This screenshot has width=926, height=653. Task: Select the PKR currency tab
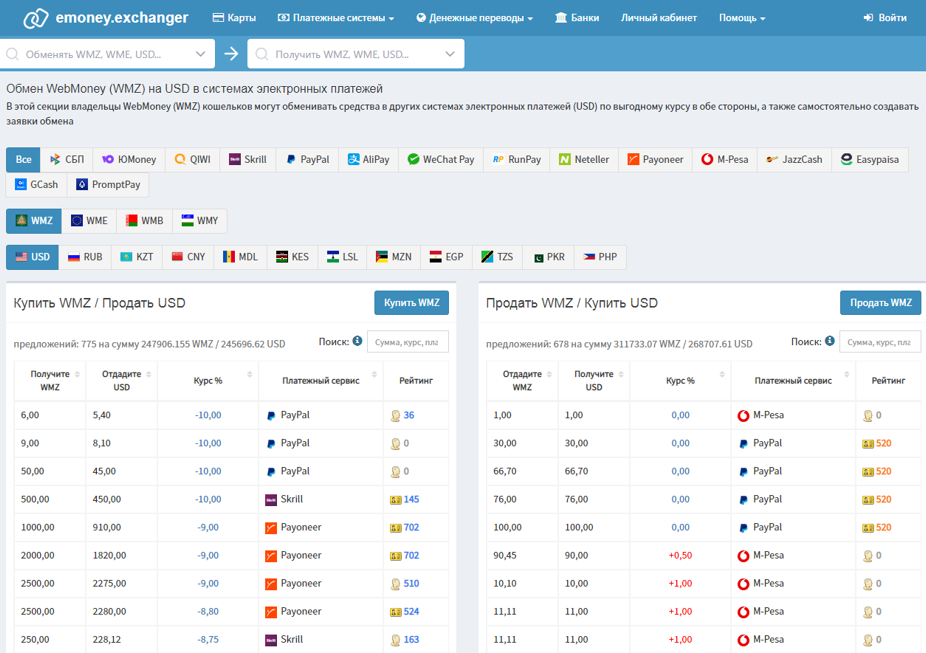(548, 257)
